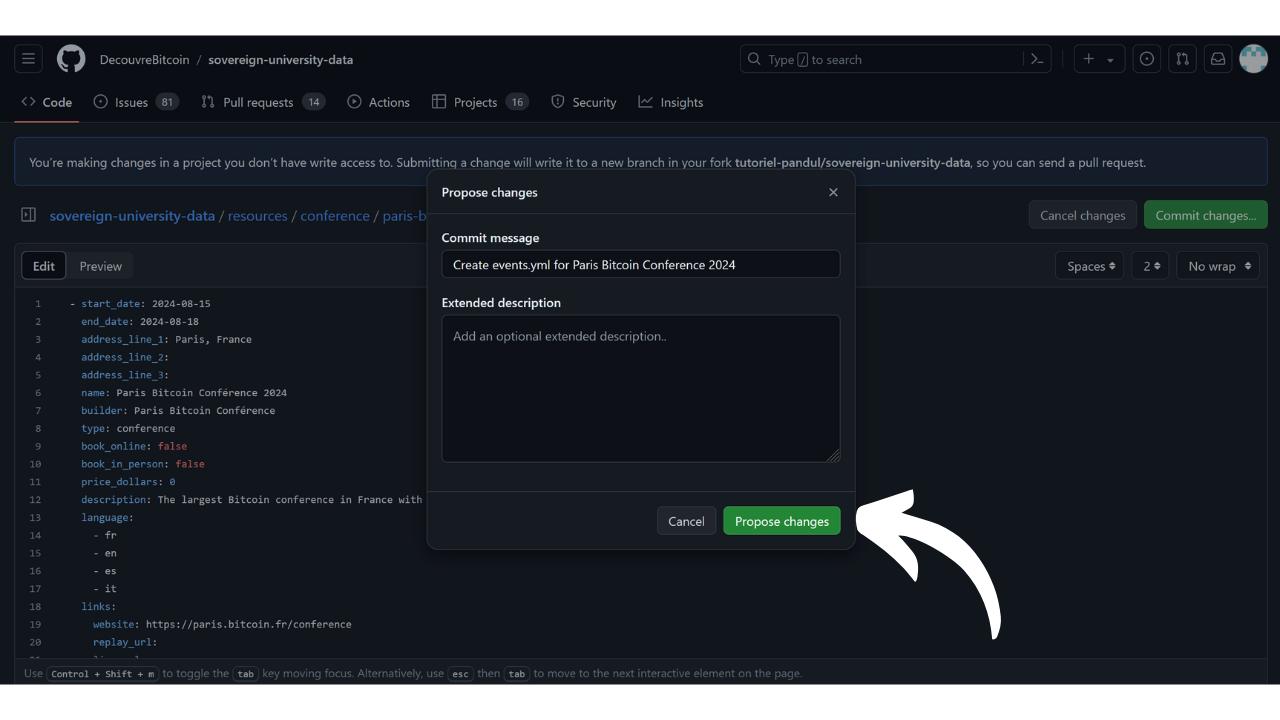The height and width of the screenshot is (720, 1280).
Task: Open the create new plus dropdown
Action: tap(1099, 59)
